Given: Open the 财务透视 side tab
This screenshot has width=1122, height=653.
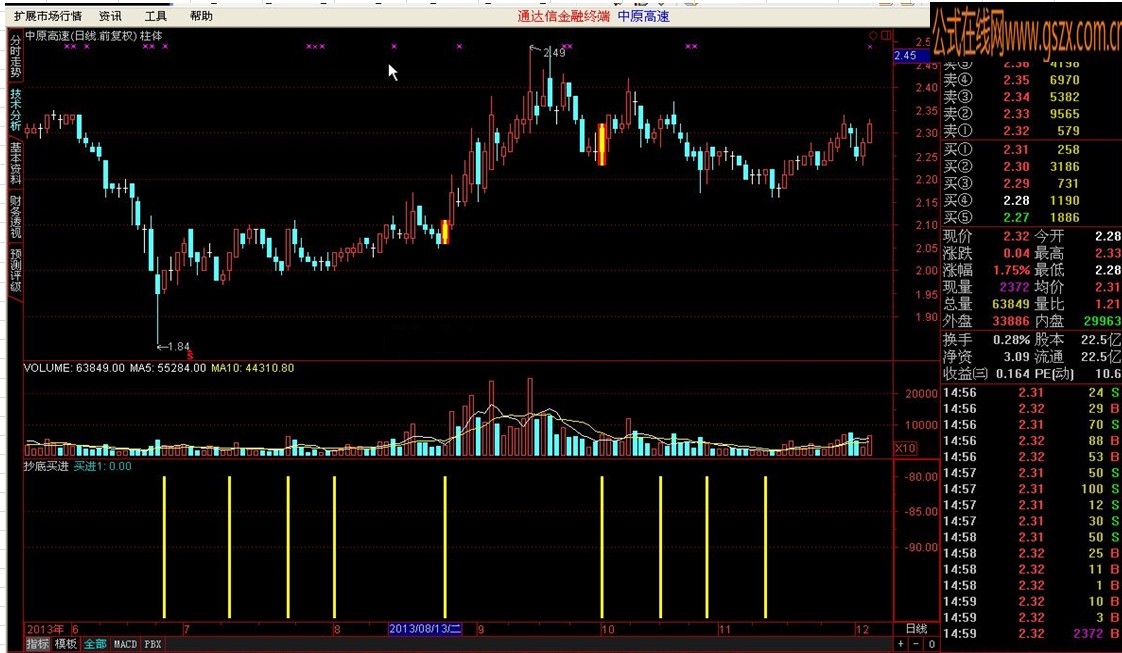Looking at the screenshot, I should click(x=15, y=217).
